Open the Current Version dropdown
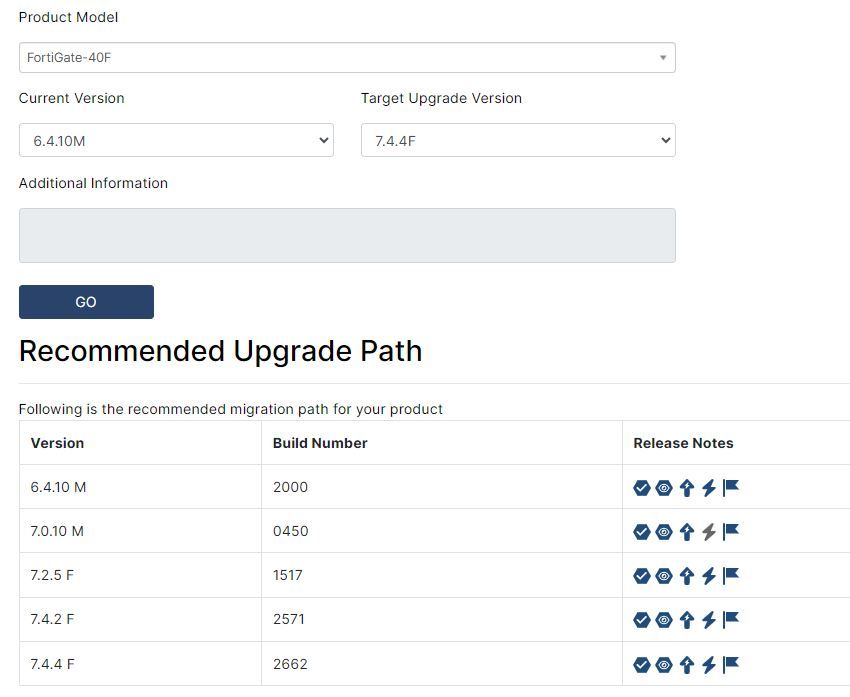This screenshot has width=850, height=697. pos(176,141)
